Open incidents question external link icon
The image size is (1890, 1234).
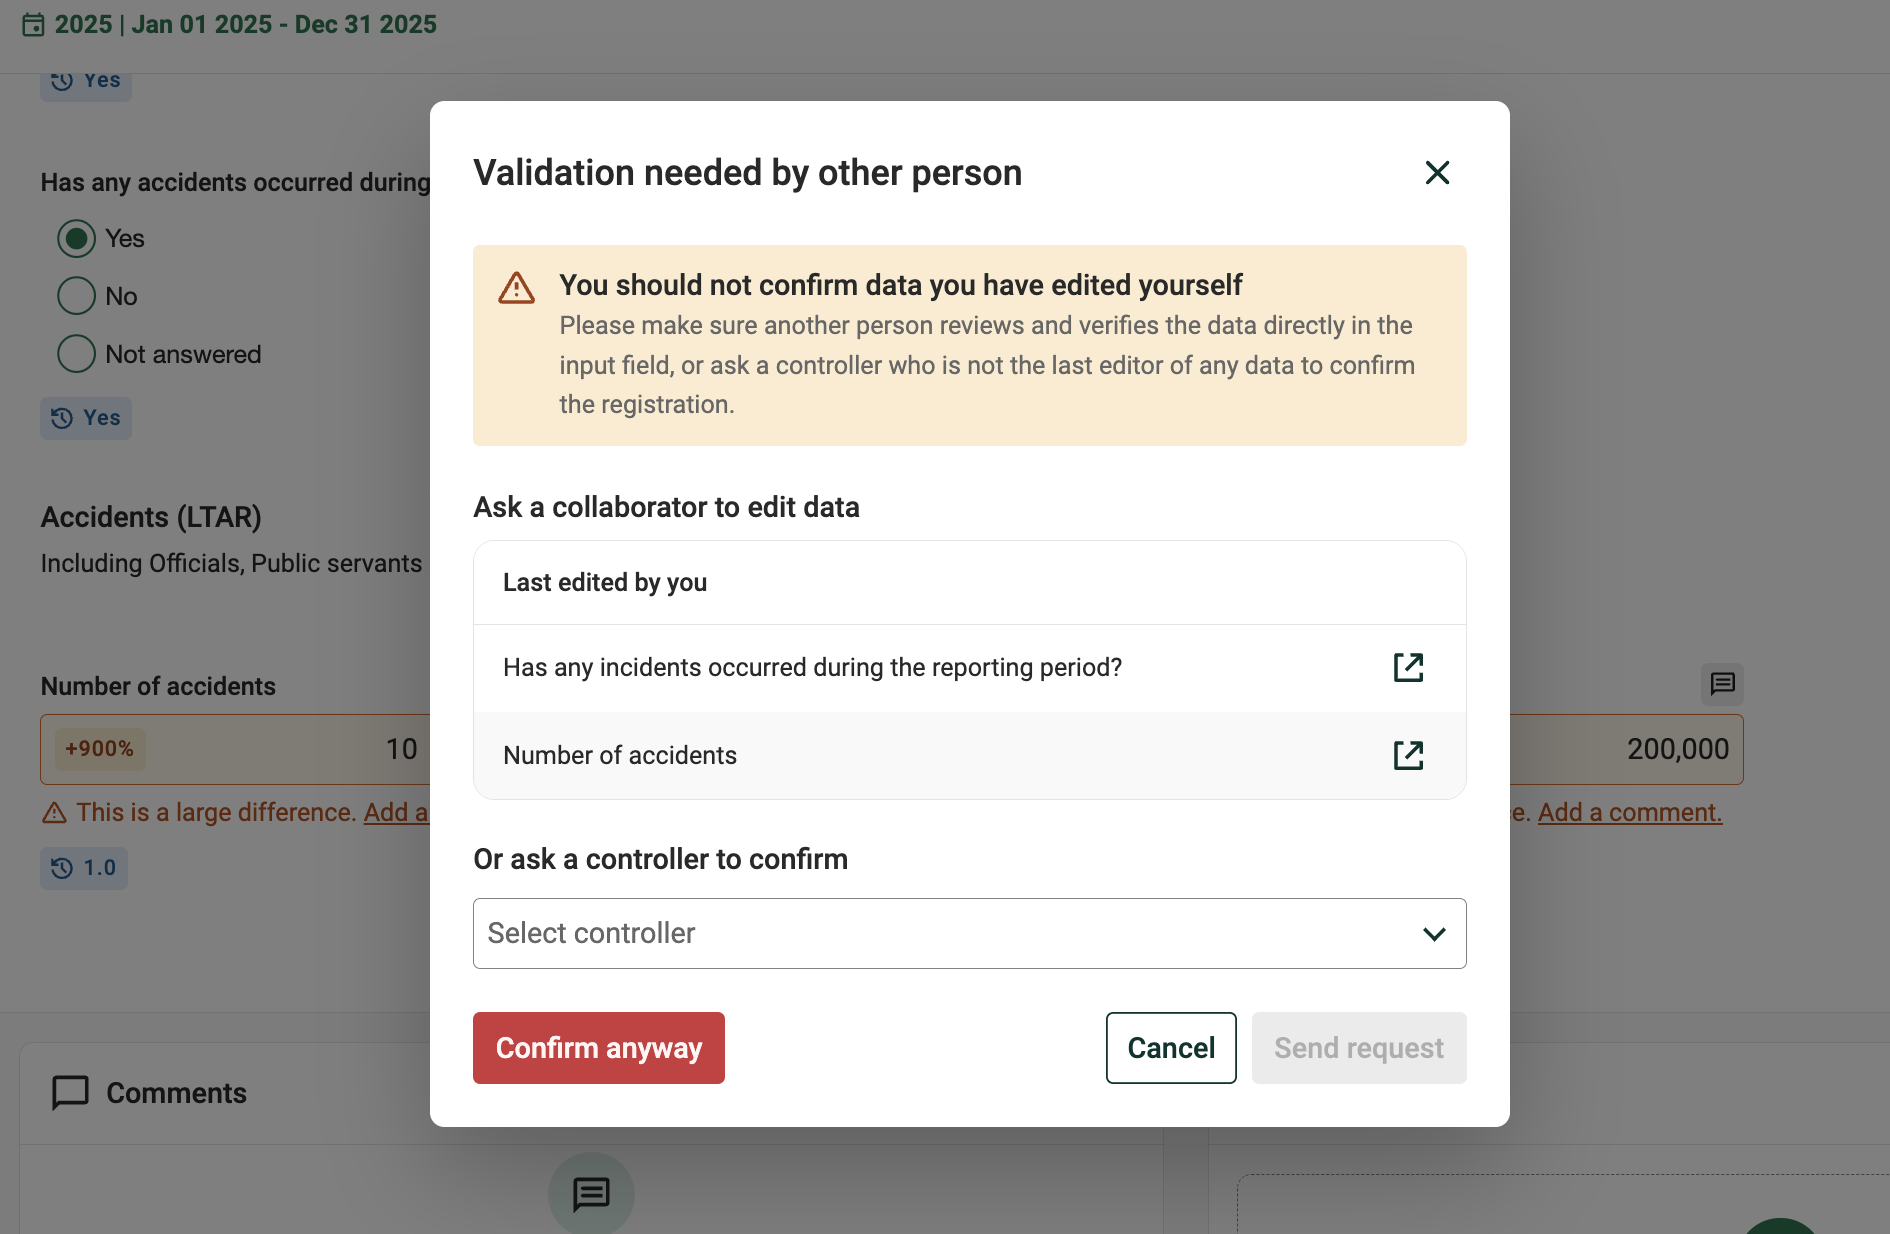click(1408, 667)
